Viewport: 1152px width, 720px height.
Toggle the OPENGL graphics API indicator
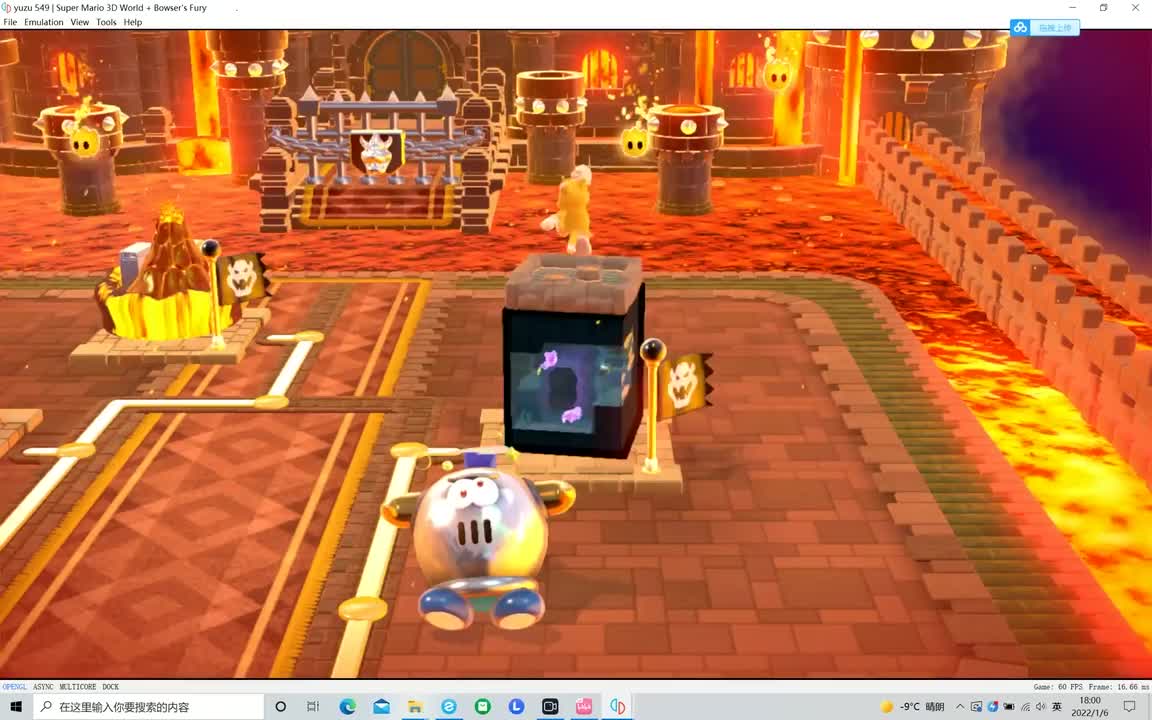coord(14,687)
